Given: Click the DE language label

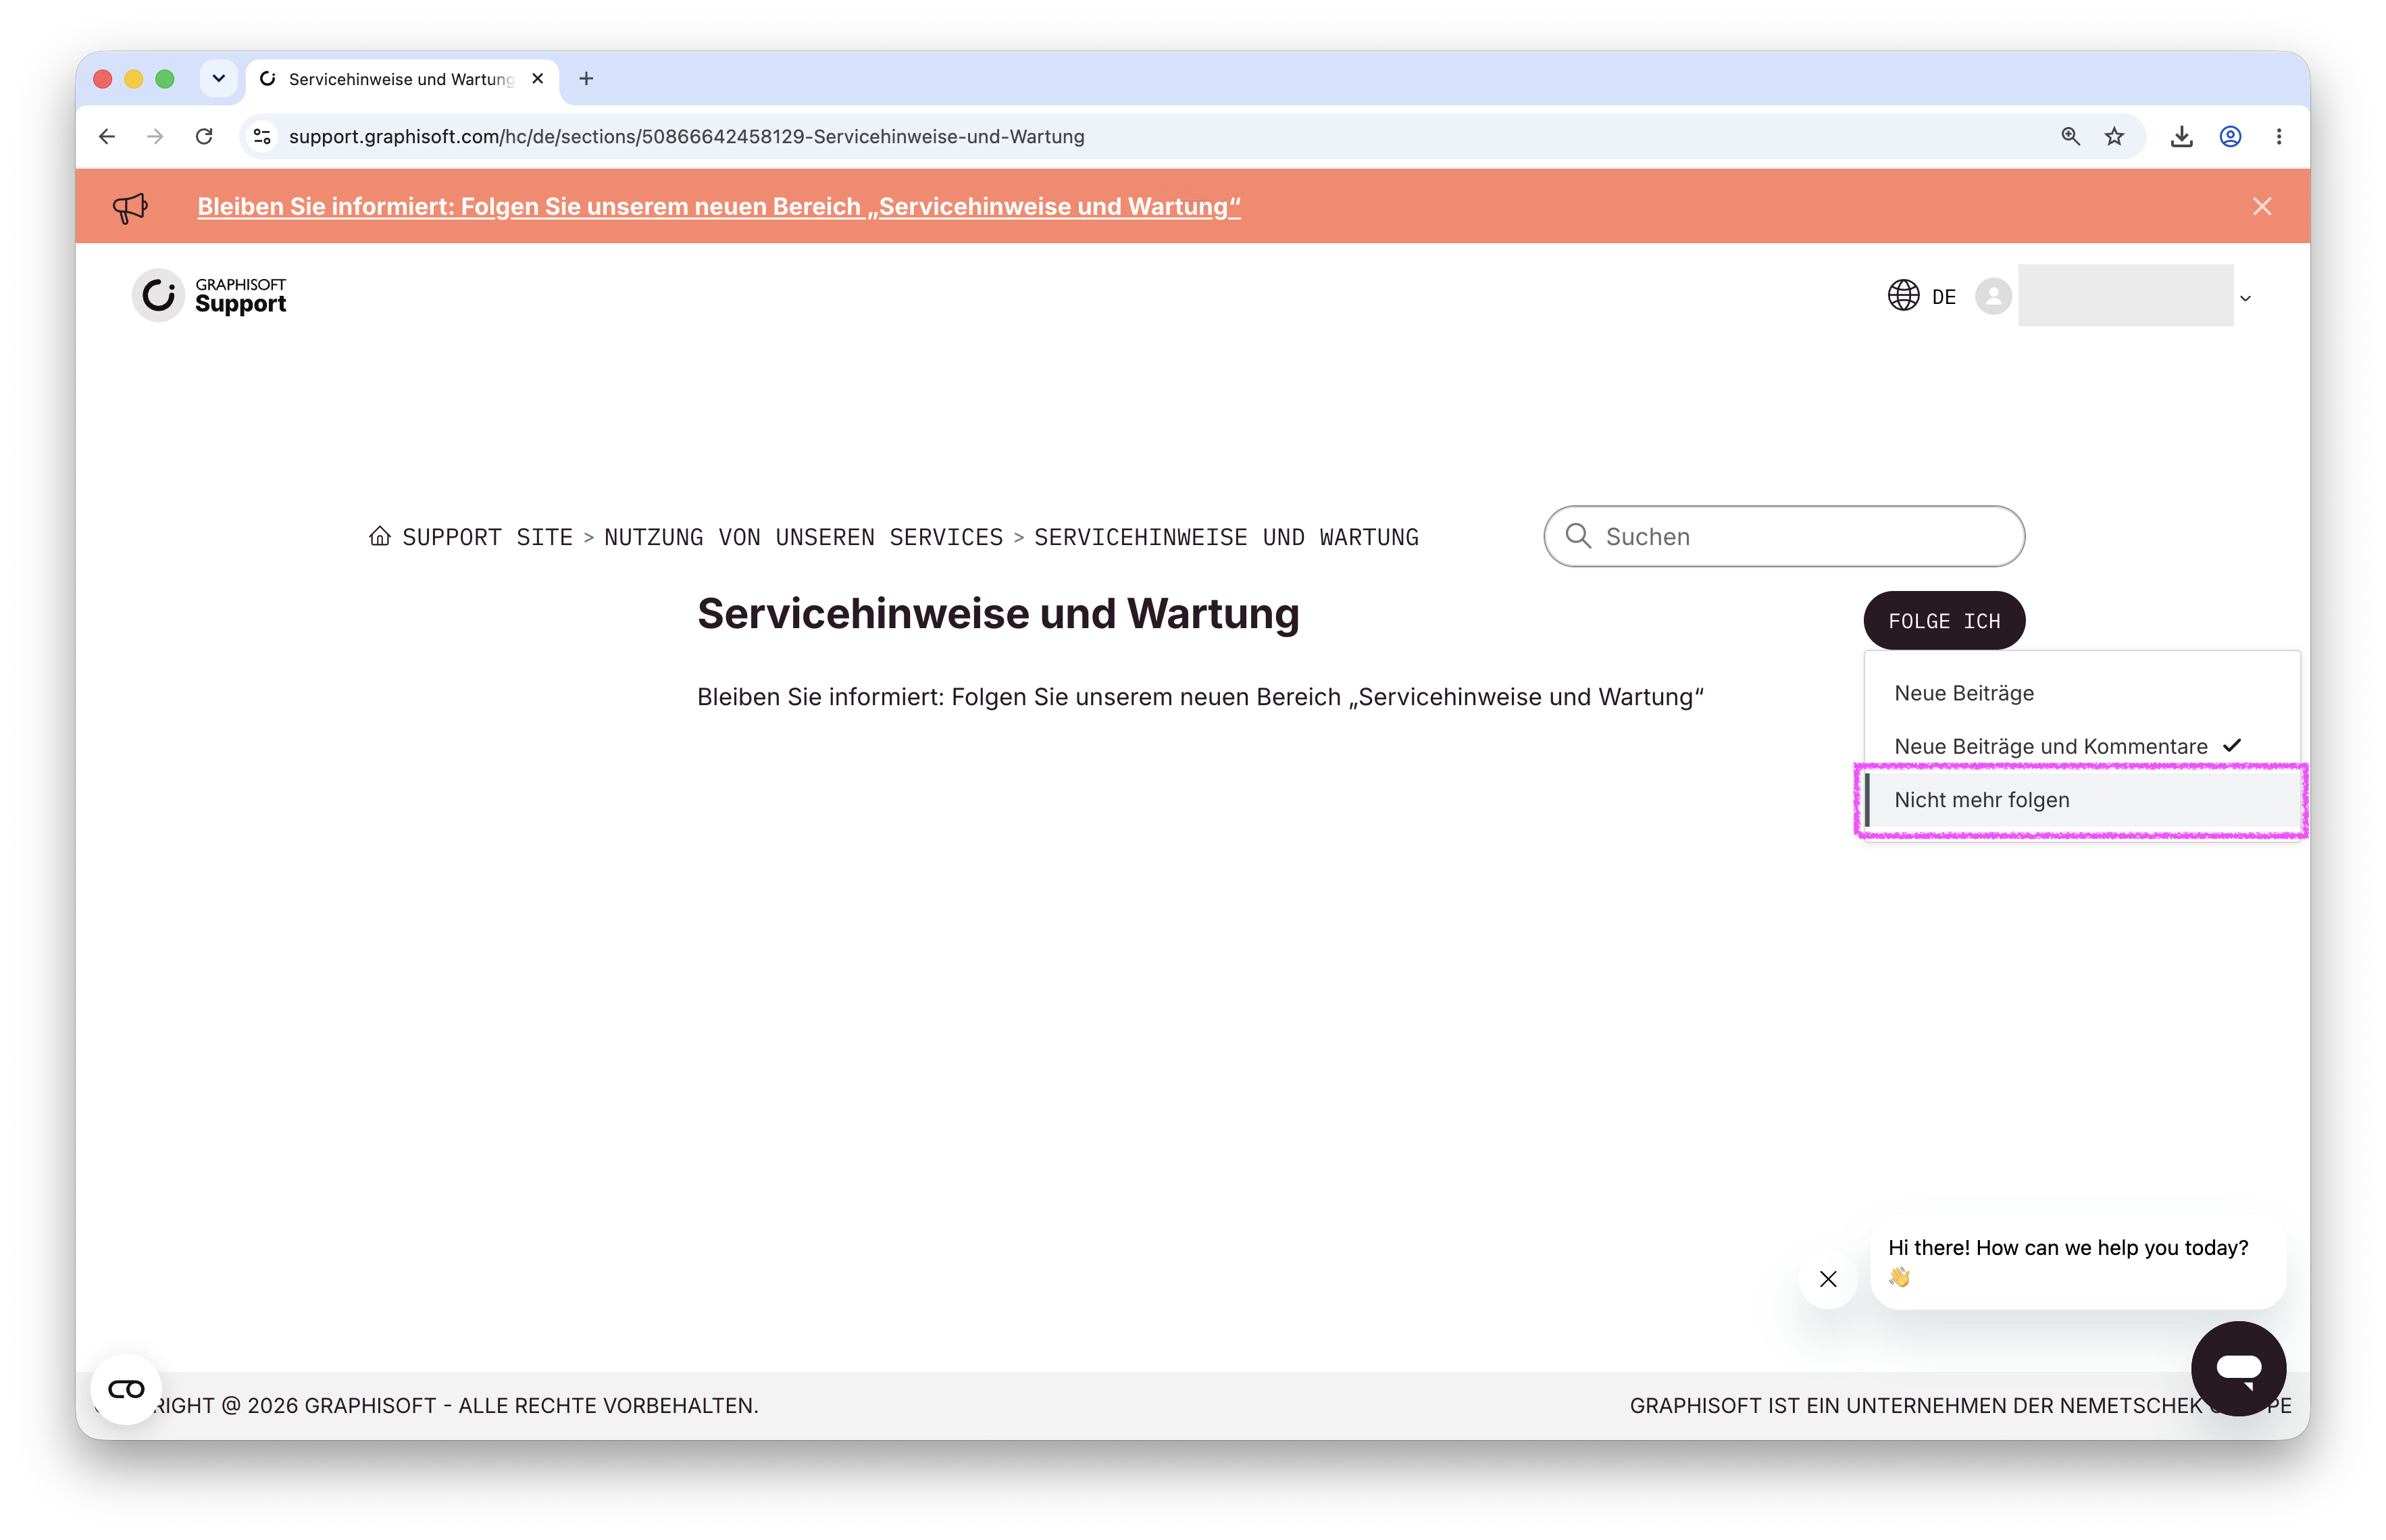Looking at the screenshot, I should 1943,297.
